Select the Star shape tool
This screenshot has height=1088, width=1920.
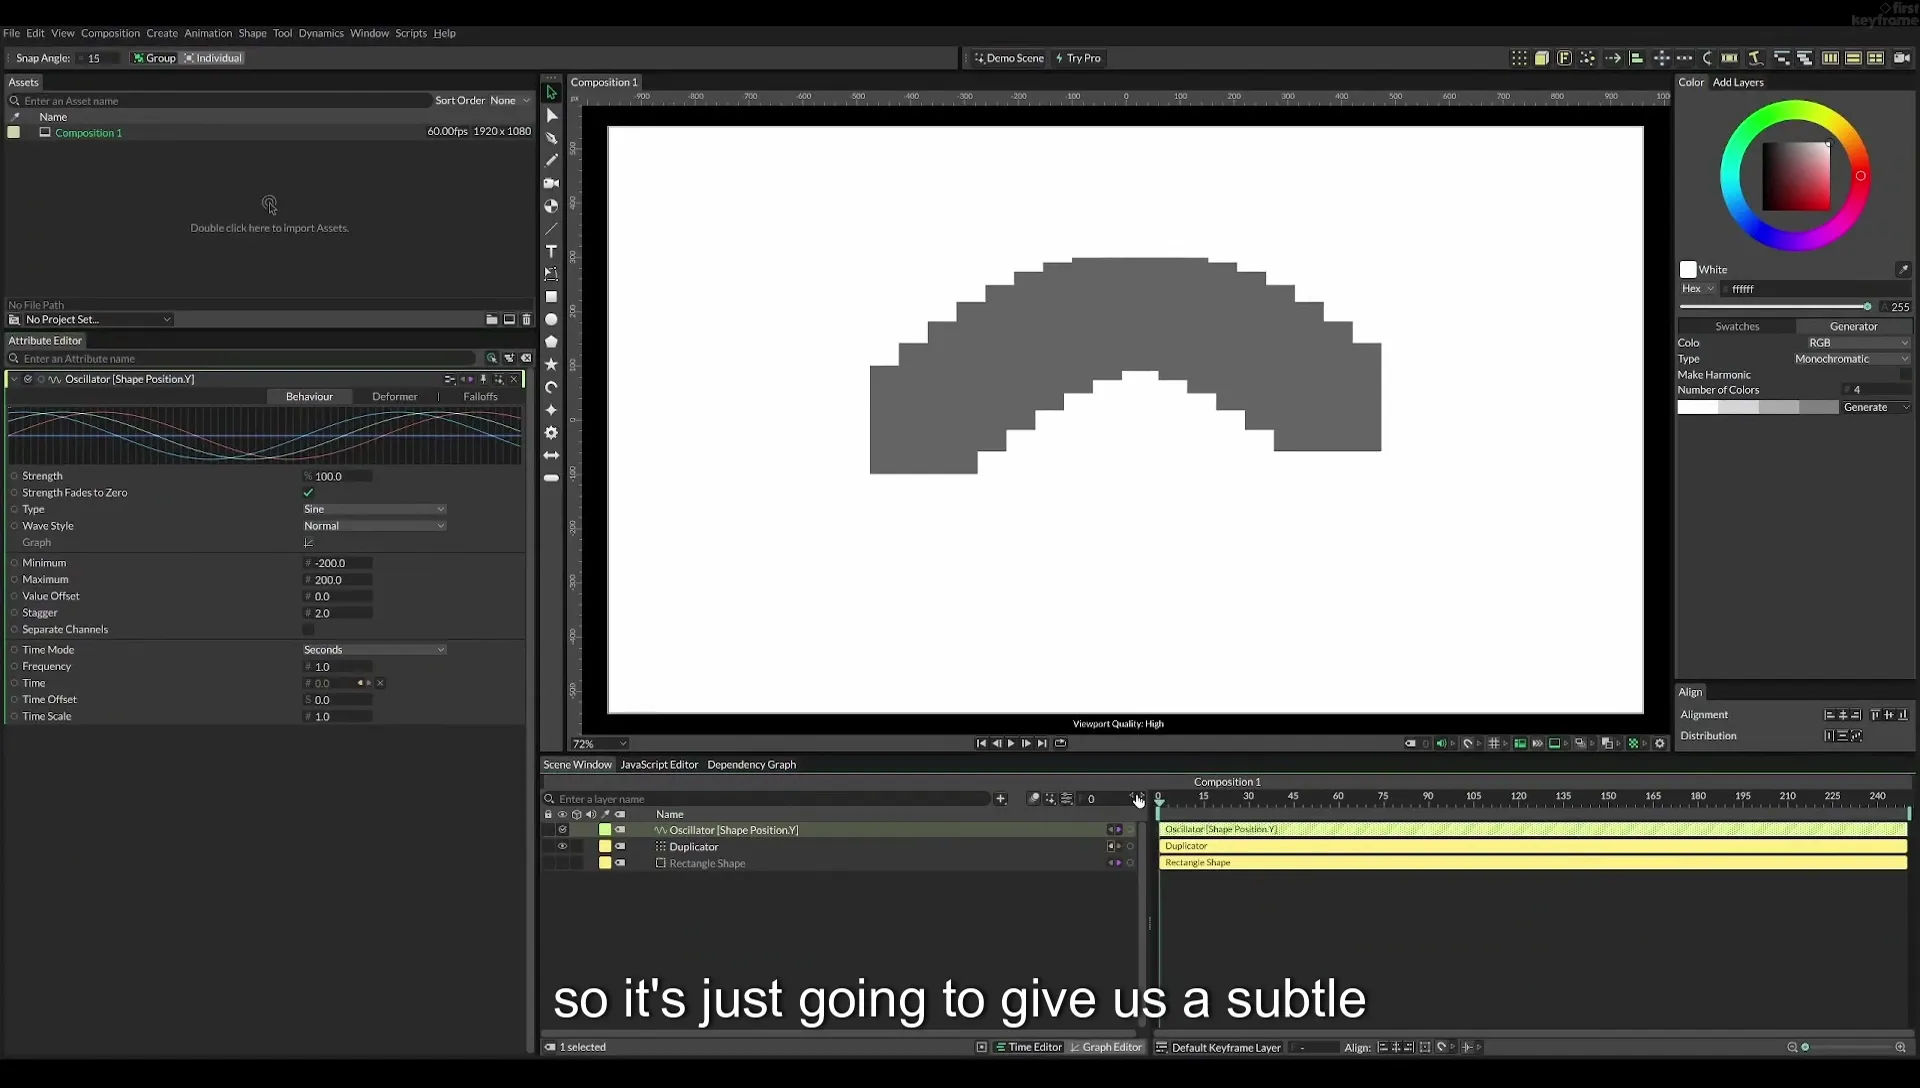[551, 365]
